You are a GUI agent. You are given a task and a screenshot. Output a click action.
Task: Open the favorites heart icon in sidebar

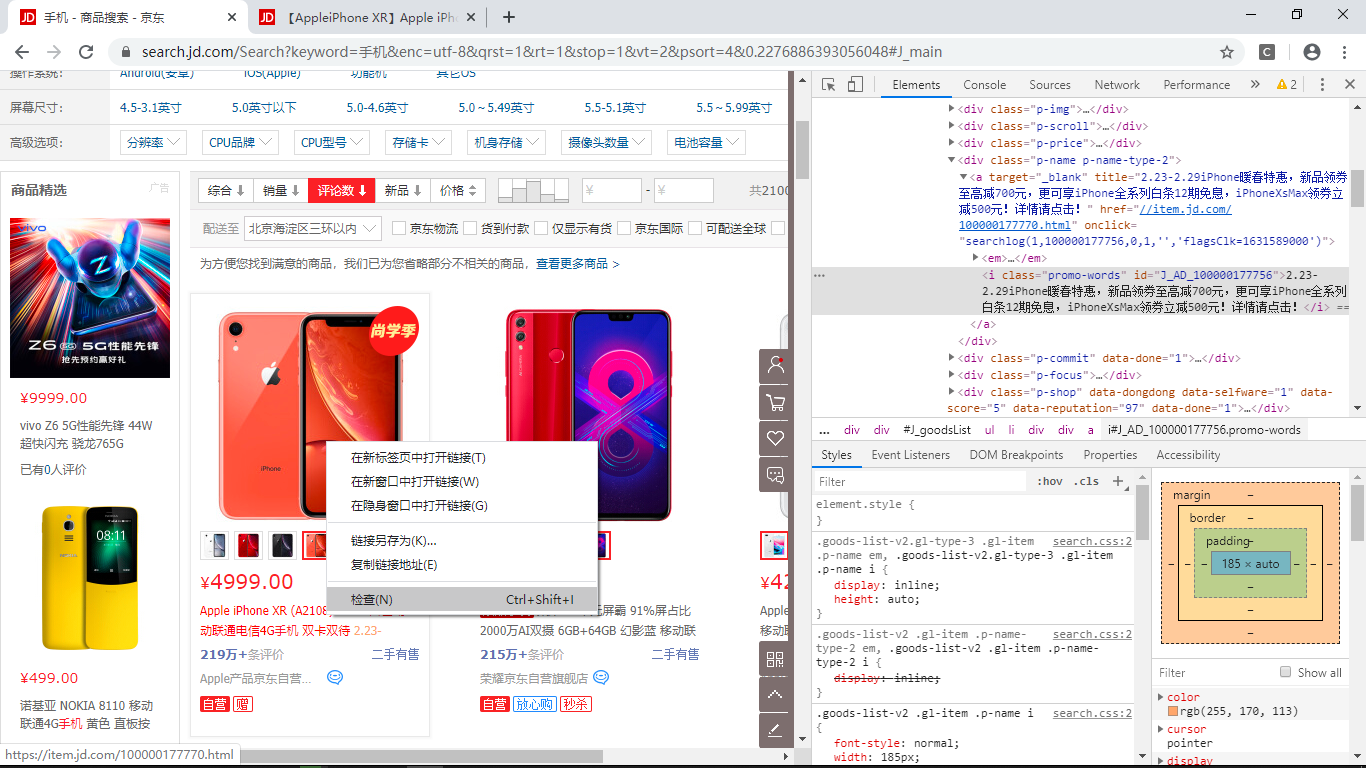[775, 439]
